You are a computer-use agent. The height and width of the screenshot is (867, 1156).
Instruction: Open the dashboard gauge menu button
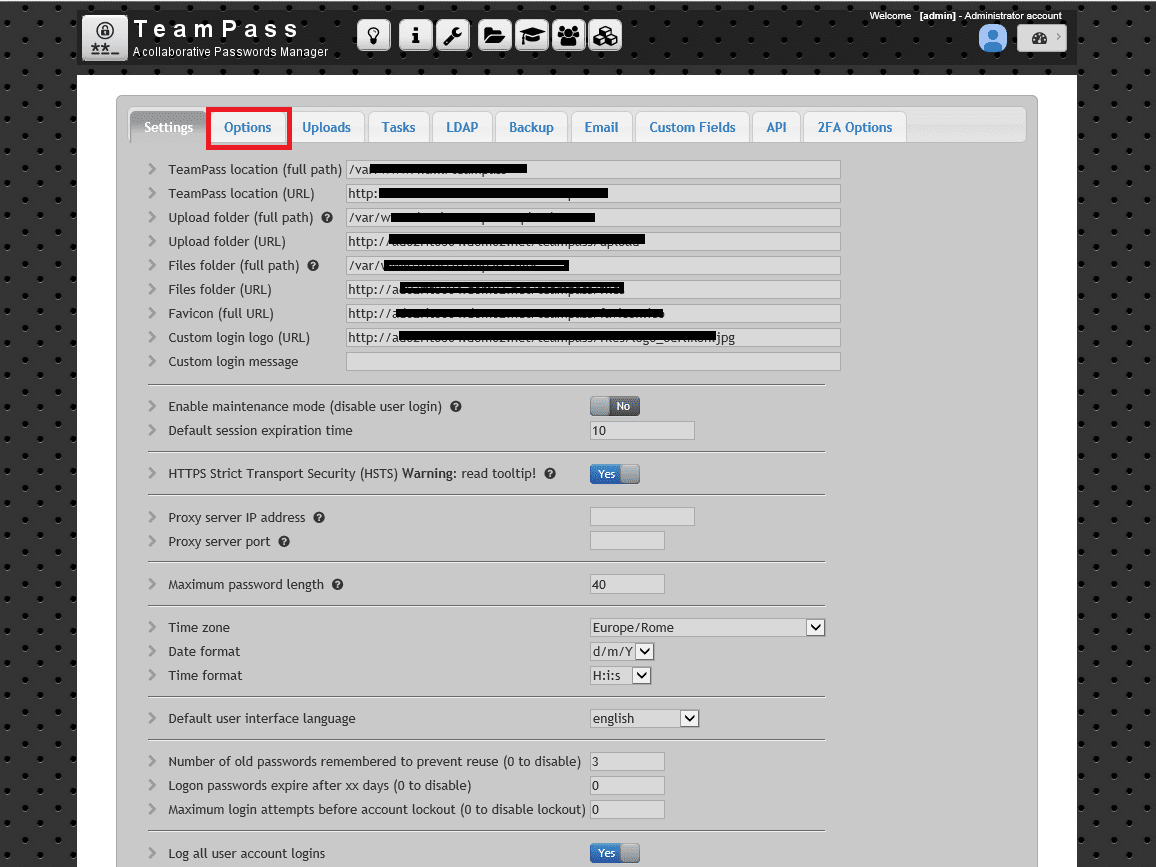pyautogui.click(x=1041, y=38)
